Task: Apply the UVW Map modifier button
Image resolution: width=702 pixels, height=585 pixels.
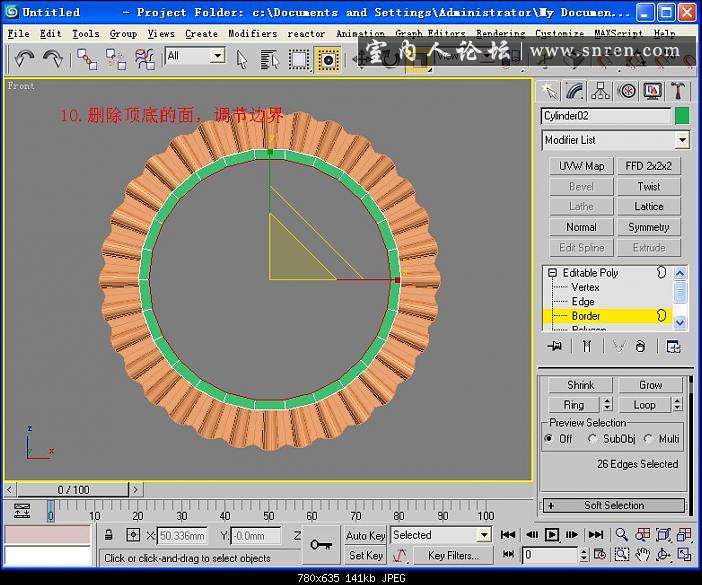Action: [x=581, y=166]
